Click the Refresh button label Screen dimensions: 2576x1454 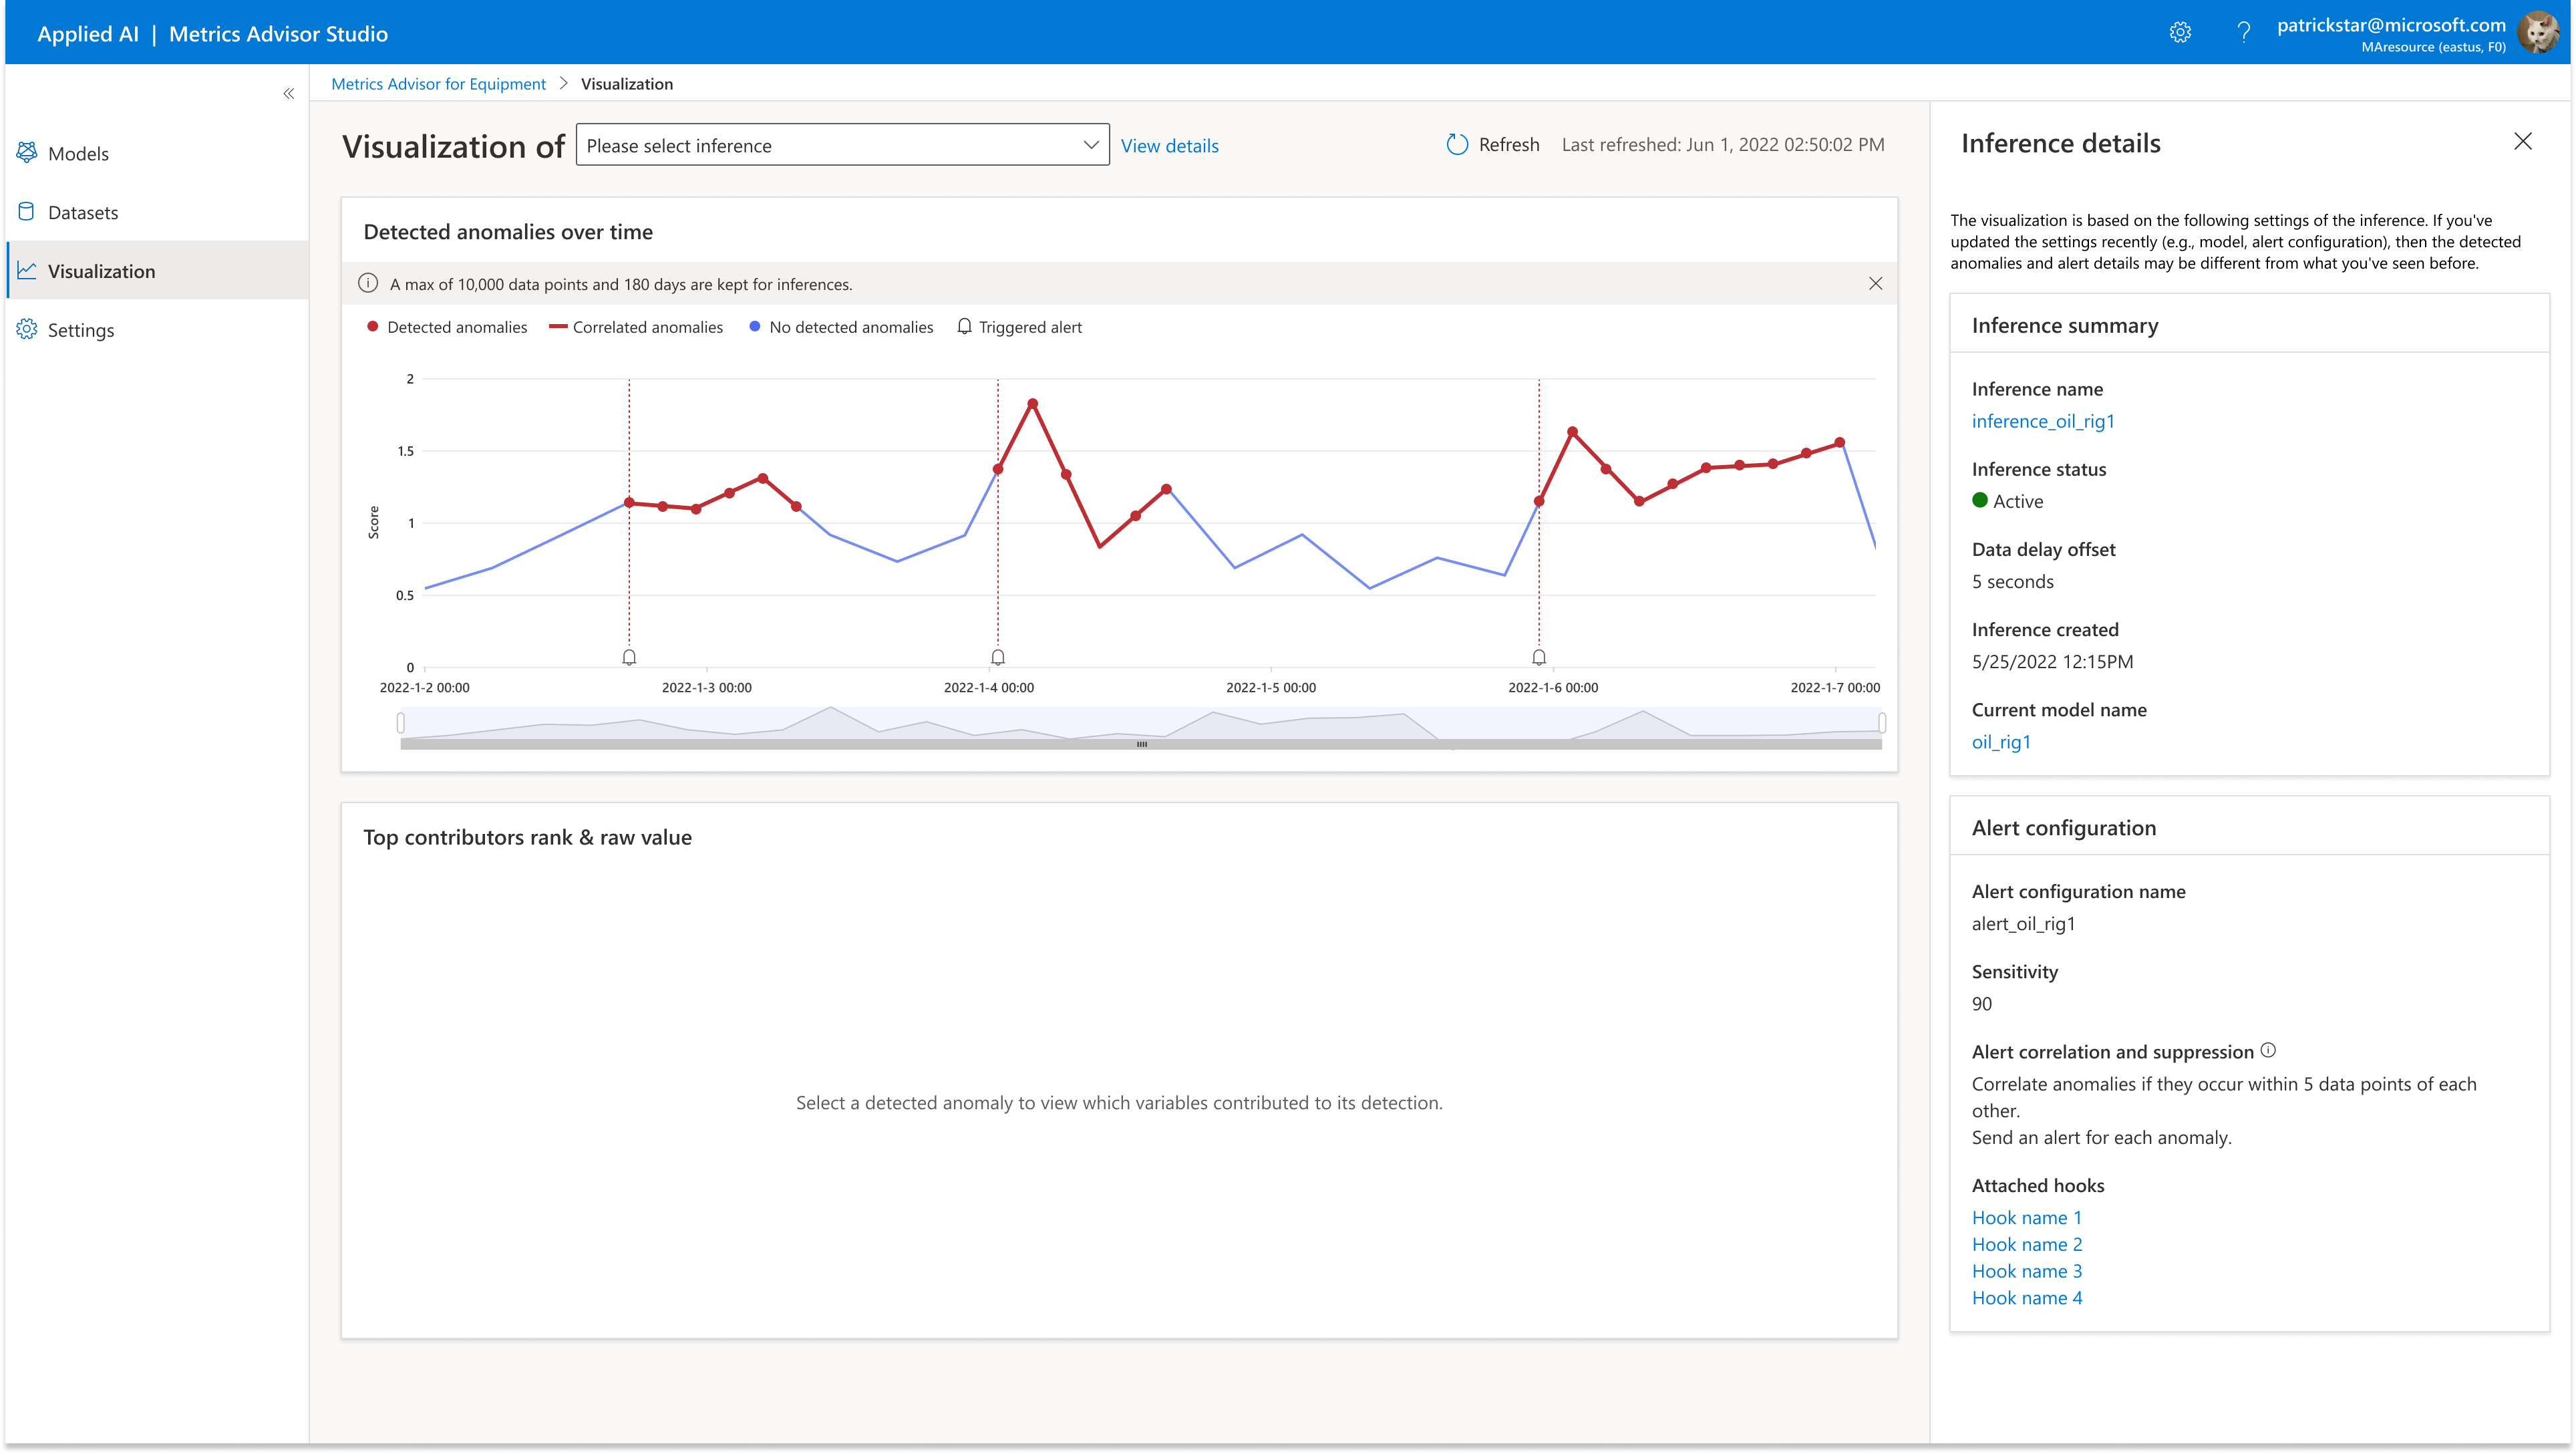(1509, 145)
